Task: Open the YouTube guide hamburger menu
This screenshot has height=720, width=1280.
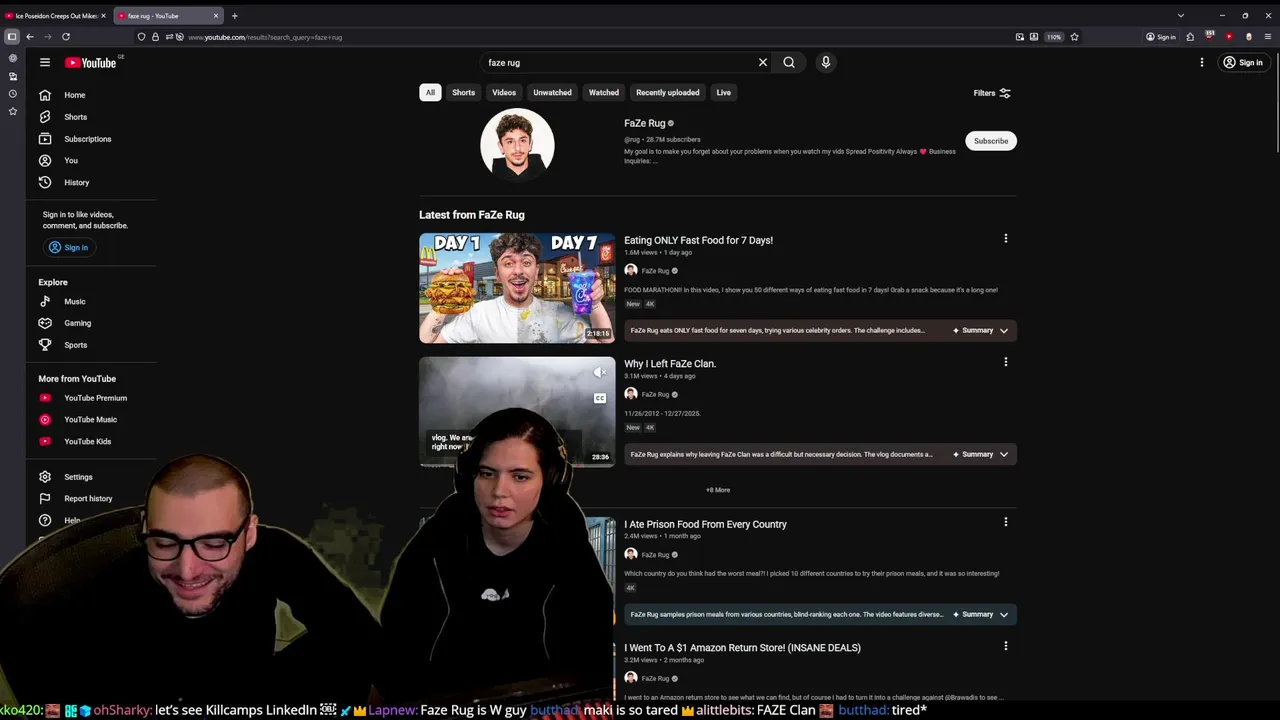Action: [x=44, y=62]
